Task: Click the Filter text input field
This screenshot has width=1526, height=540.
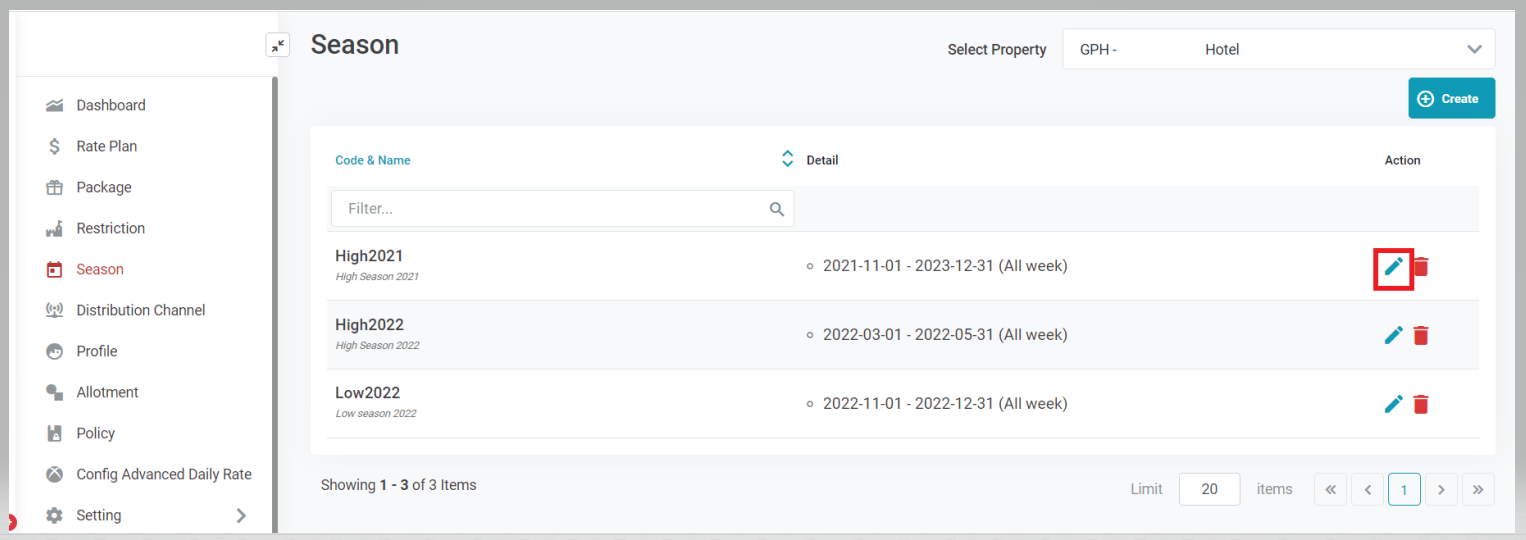Action: [x=555, y=209]
